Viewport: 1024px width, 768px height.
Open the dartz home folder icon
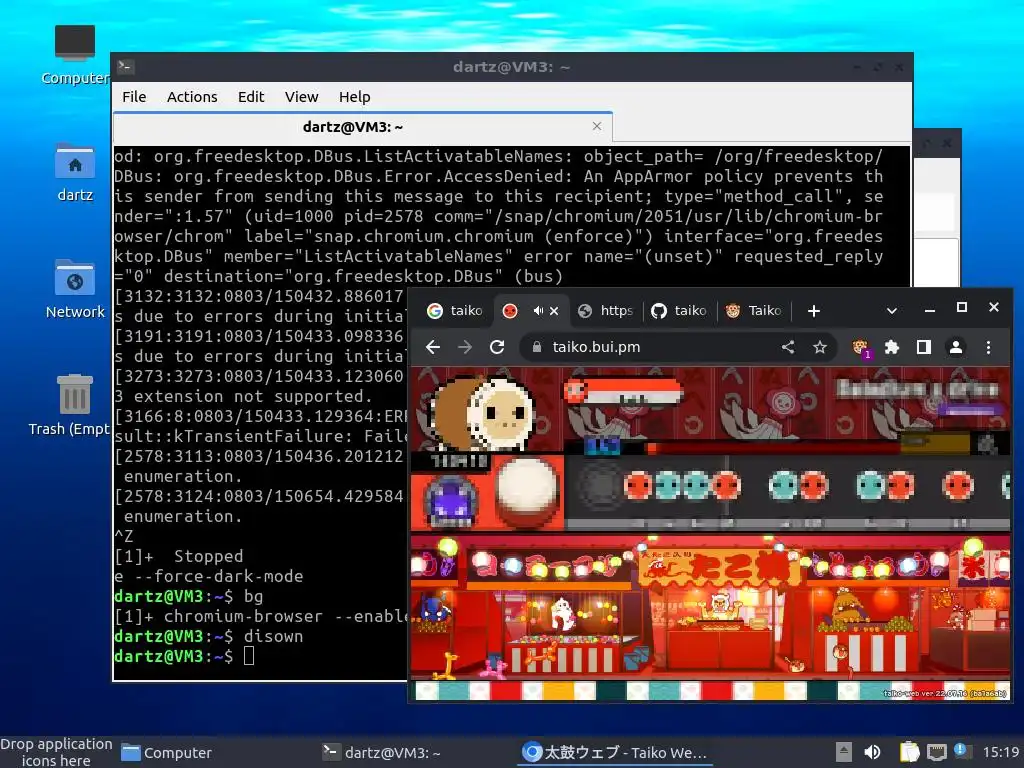[x=74, y=172]
